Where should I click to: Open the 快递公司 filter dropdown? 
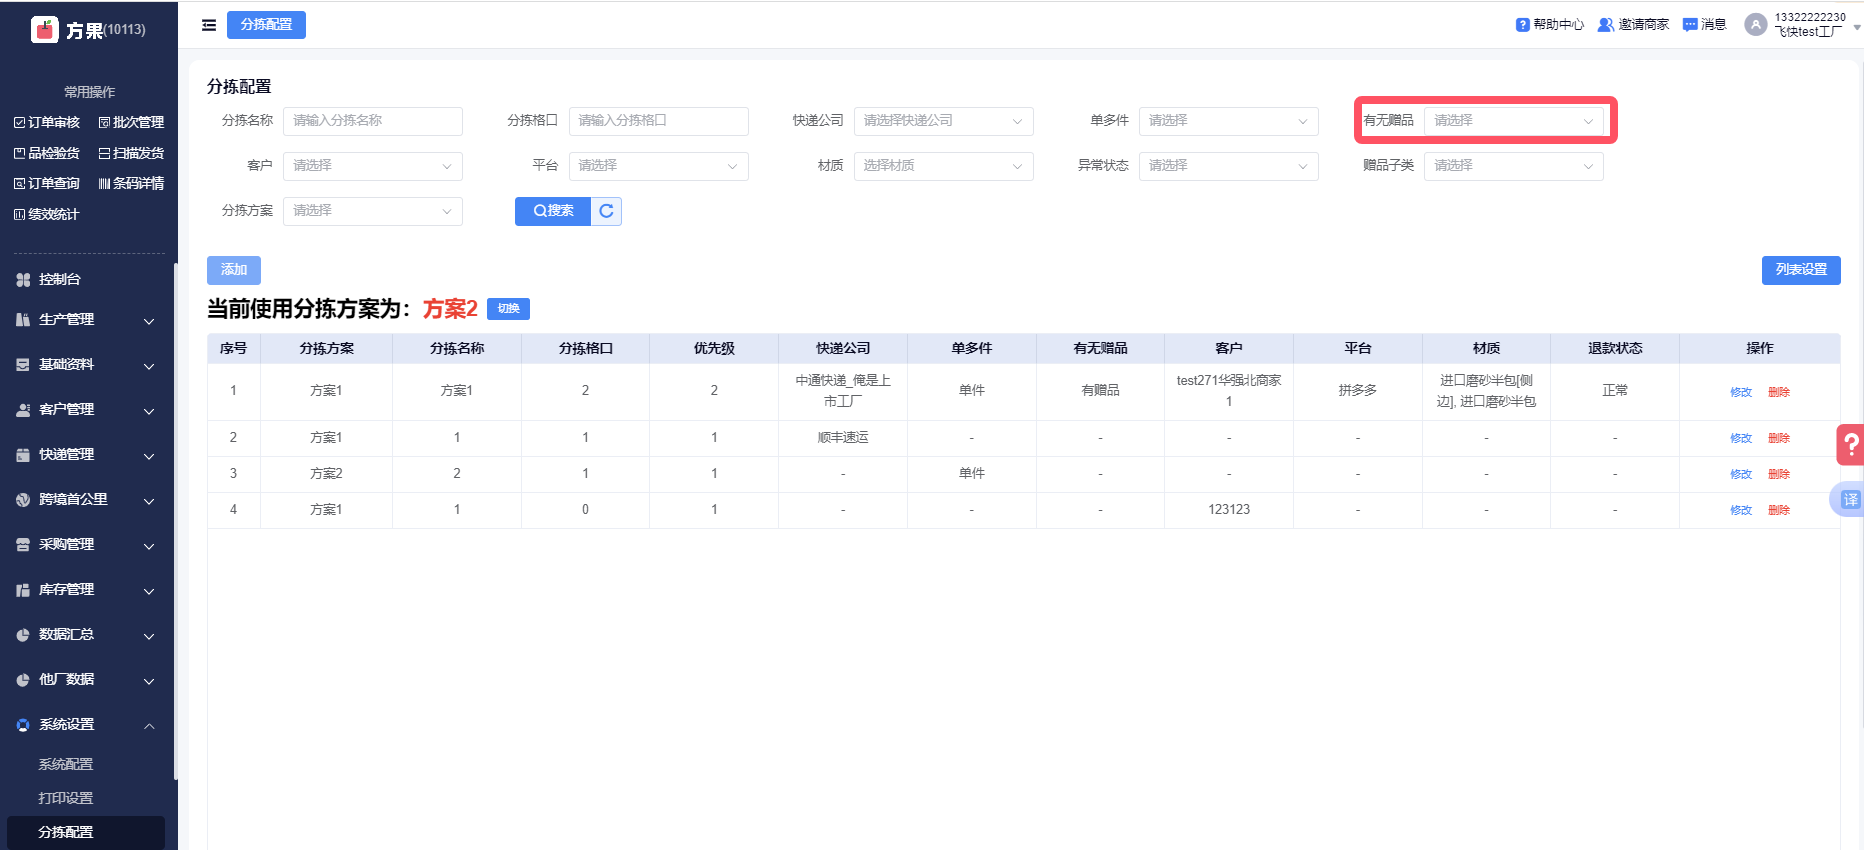[943, 121]
